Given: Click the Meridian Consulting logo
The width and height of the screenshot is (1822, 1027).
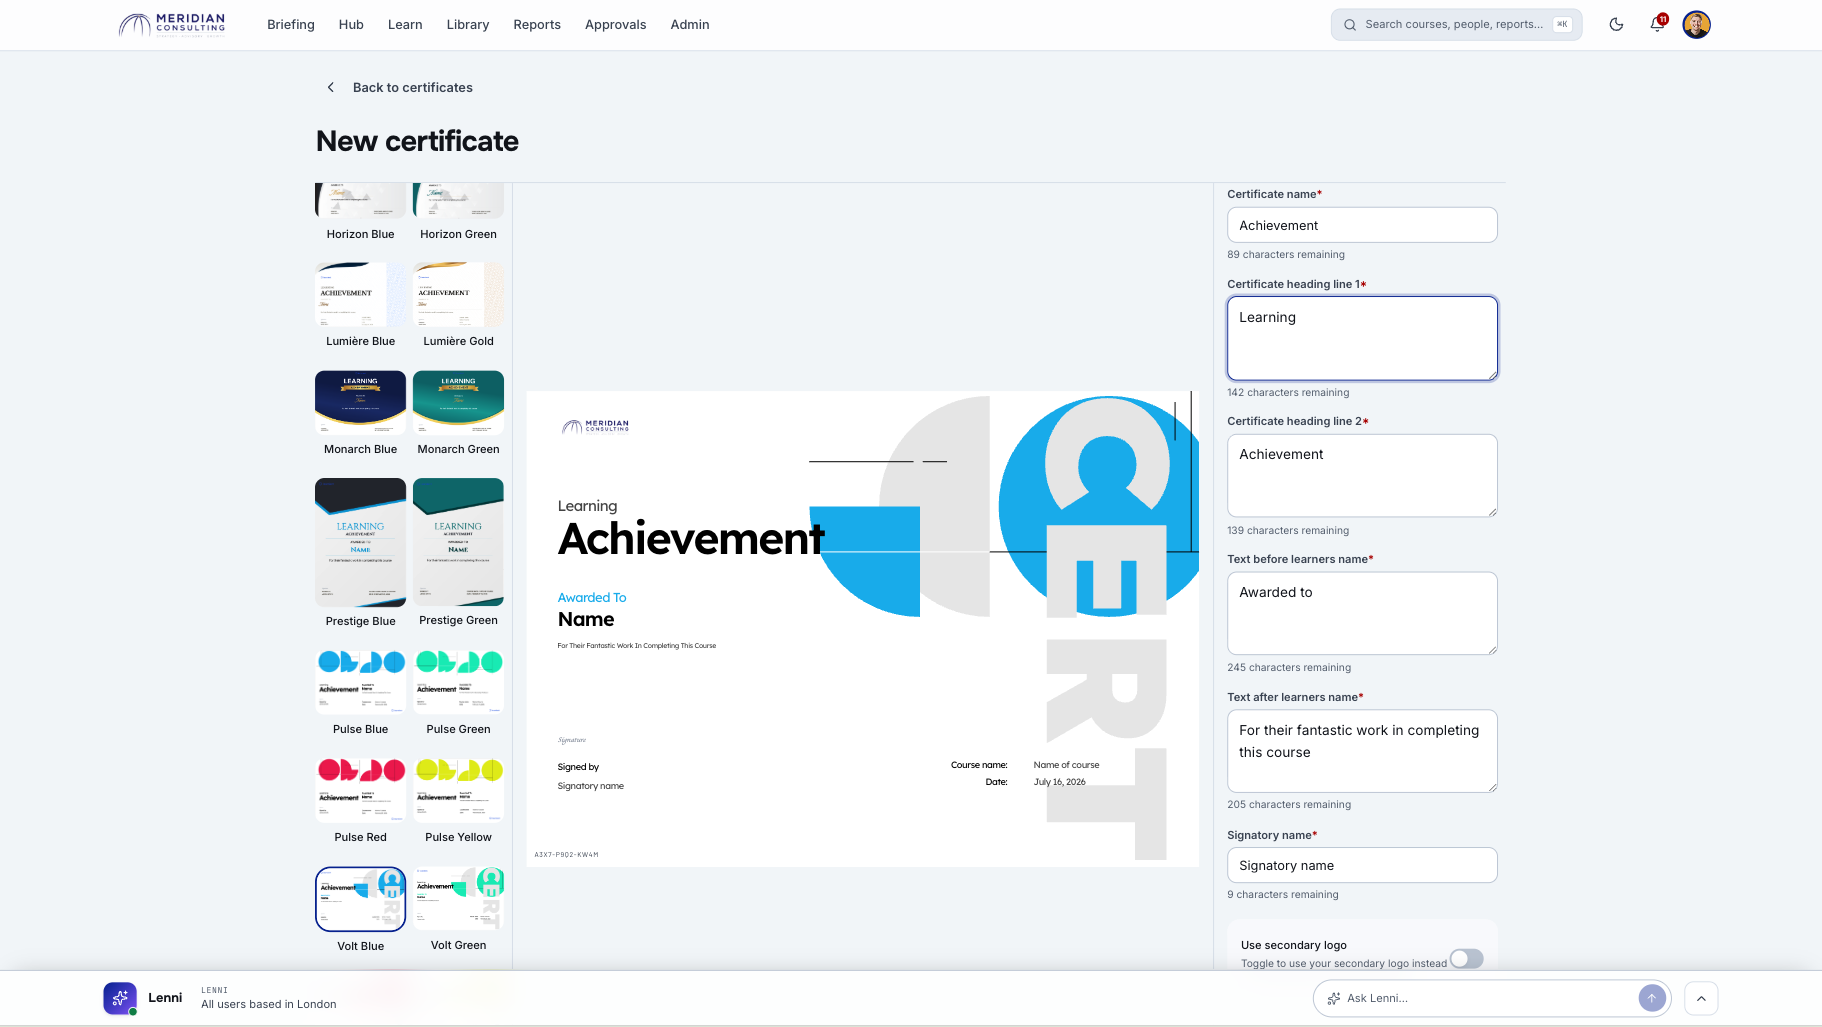Looking at the screenshot, I should click(x=172, y=24).
